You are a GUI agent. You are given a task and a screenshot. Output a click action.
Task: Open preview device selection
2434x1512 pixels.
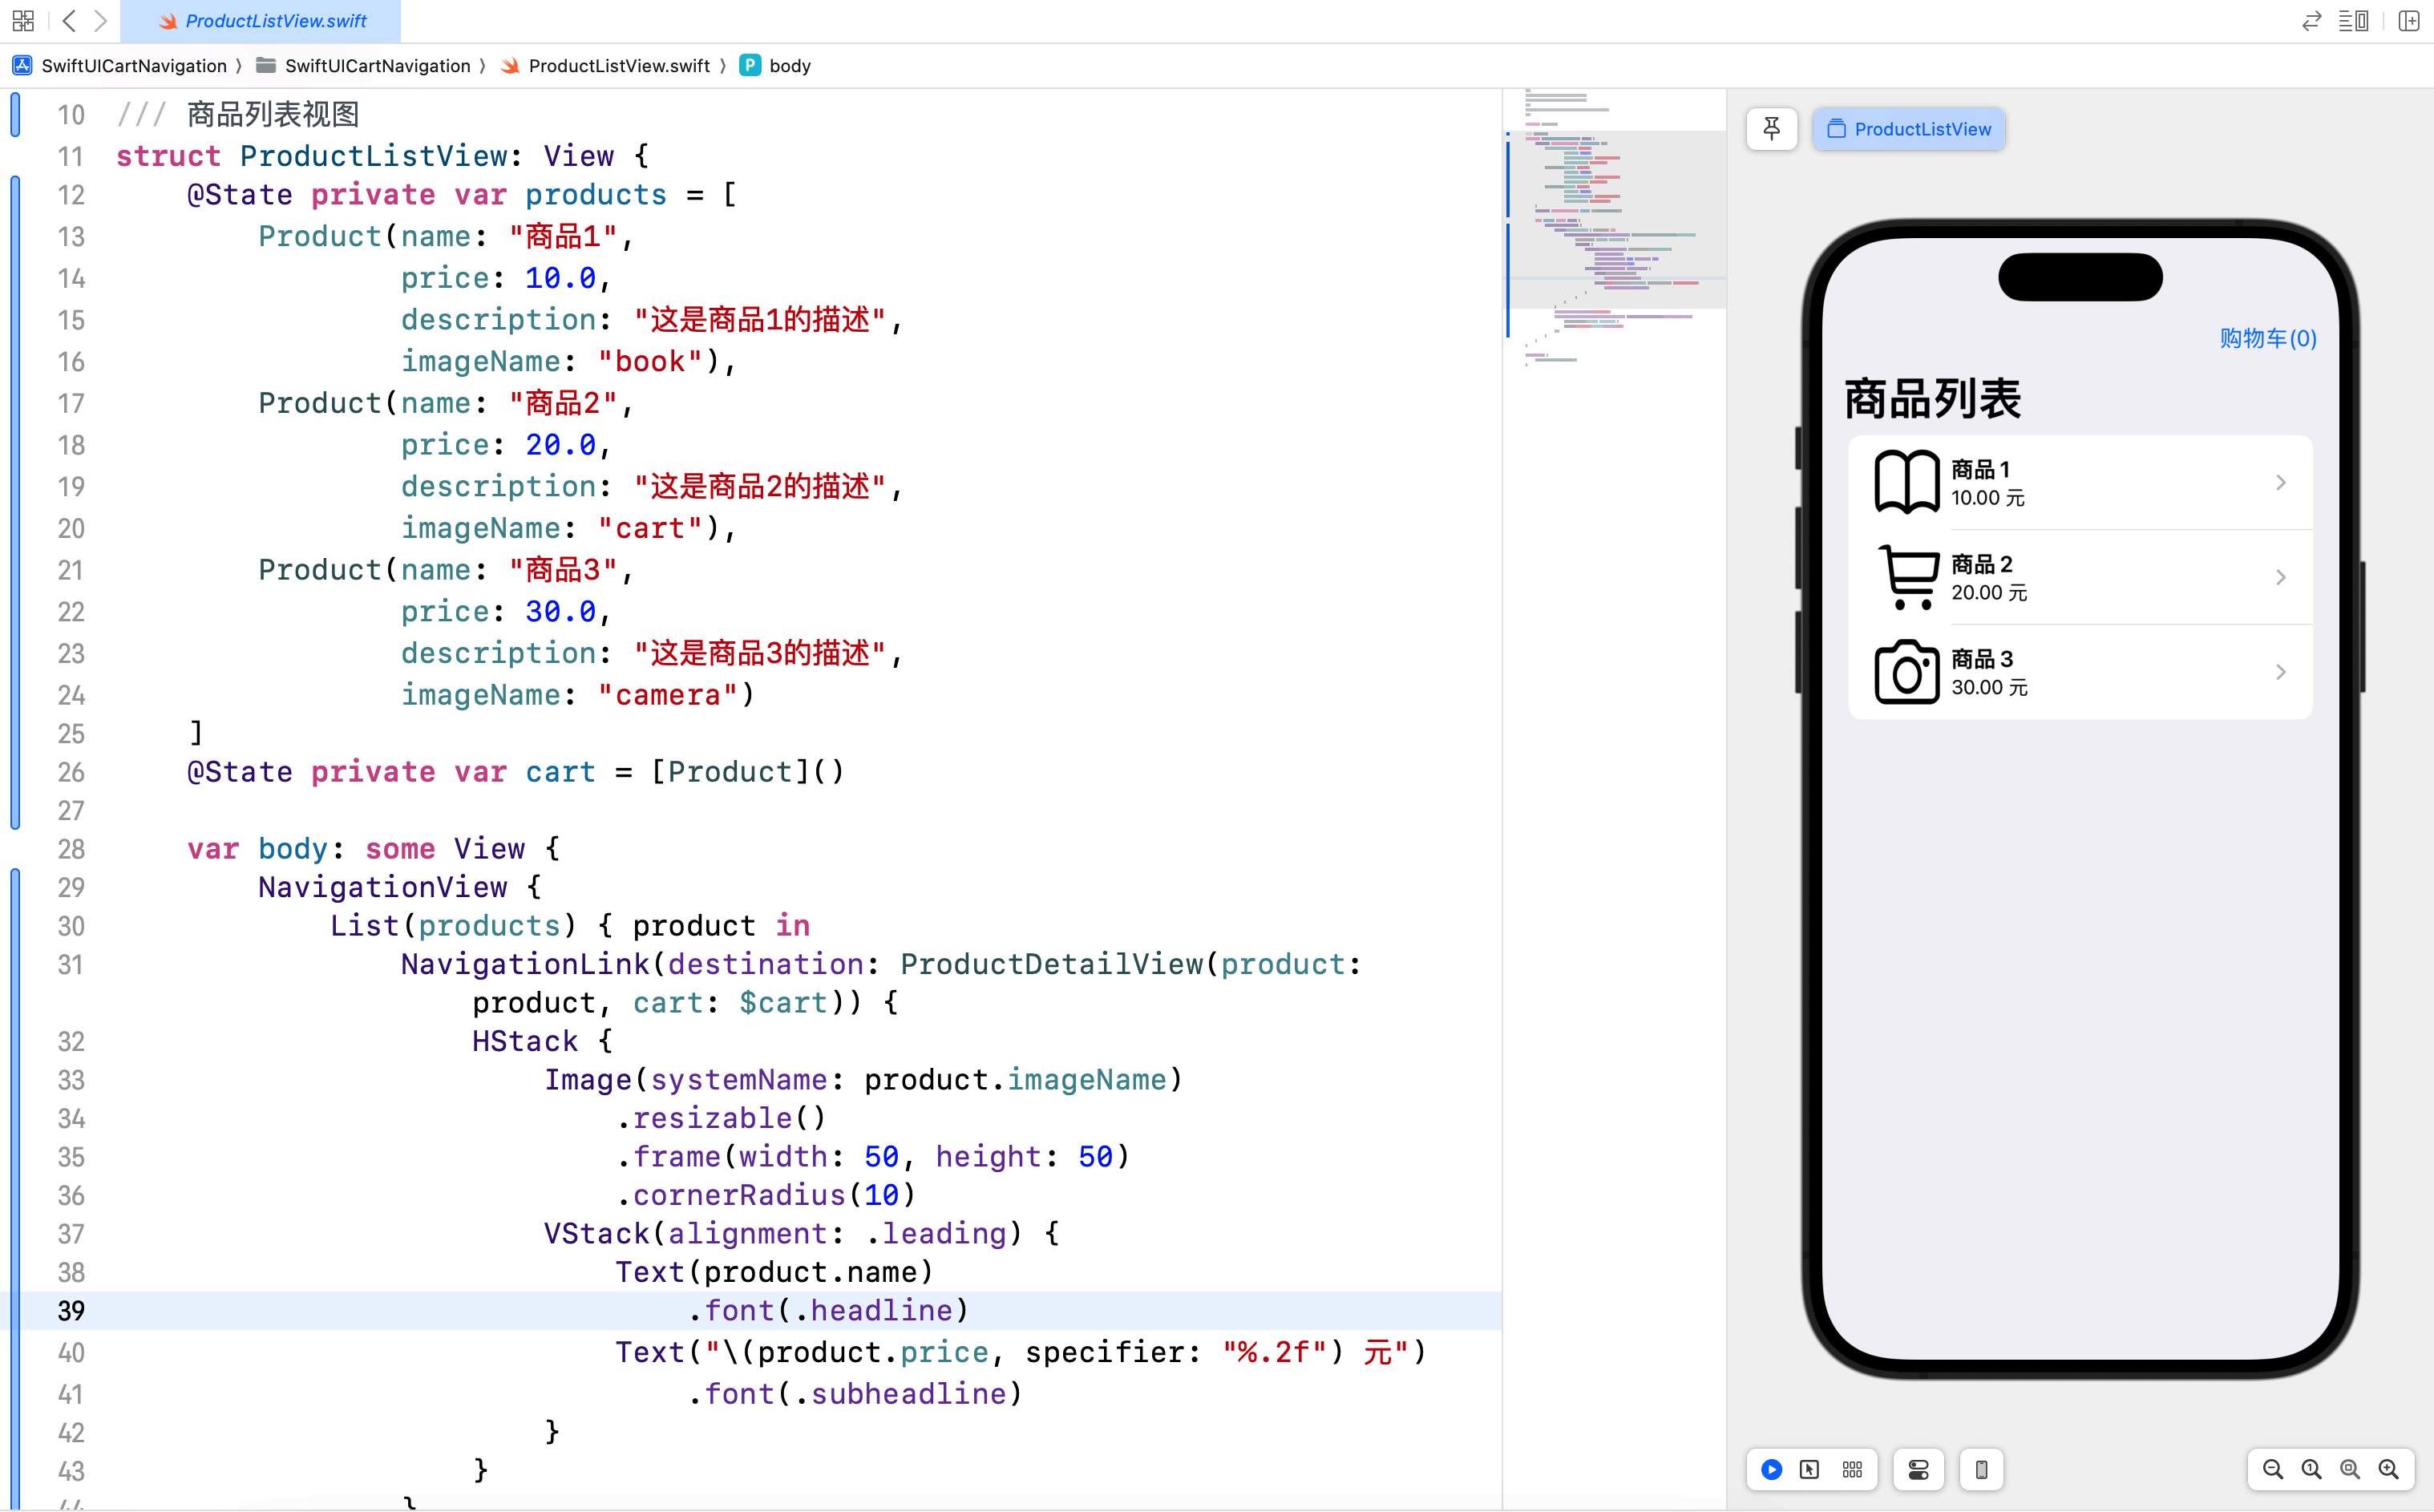click(1982, 1470)
